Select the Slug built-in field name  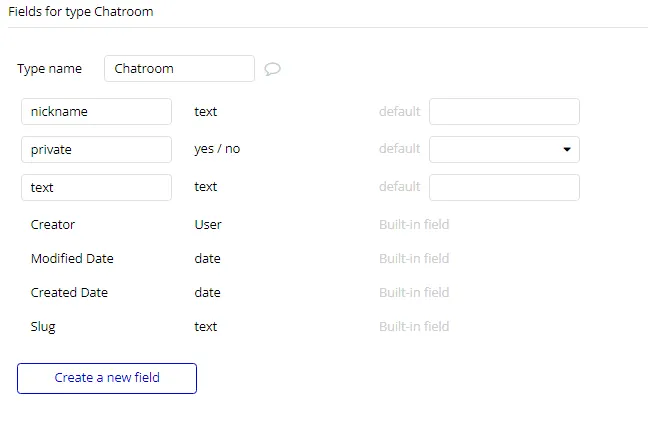43,327
